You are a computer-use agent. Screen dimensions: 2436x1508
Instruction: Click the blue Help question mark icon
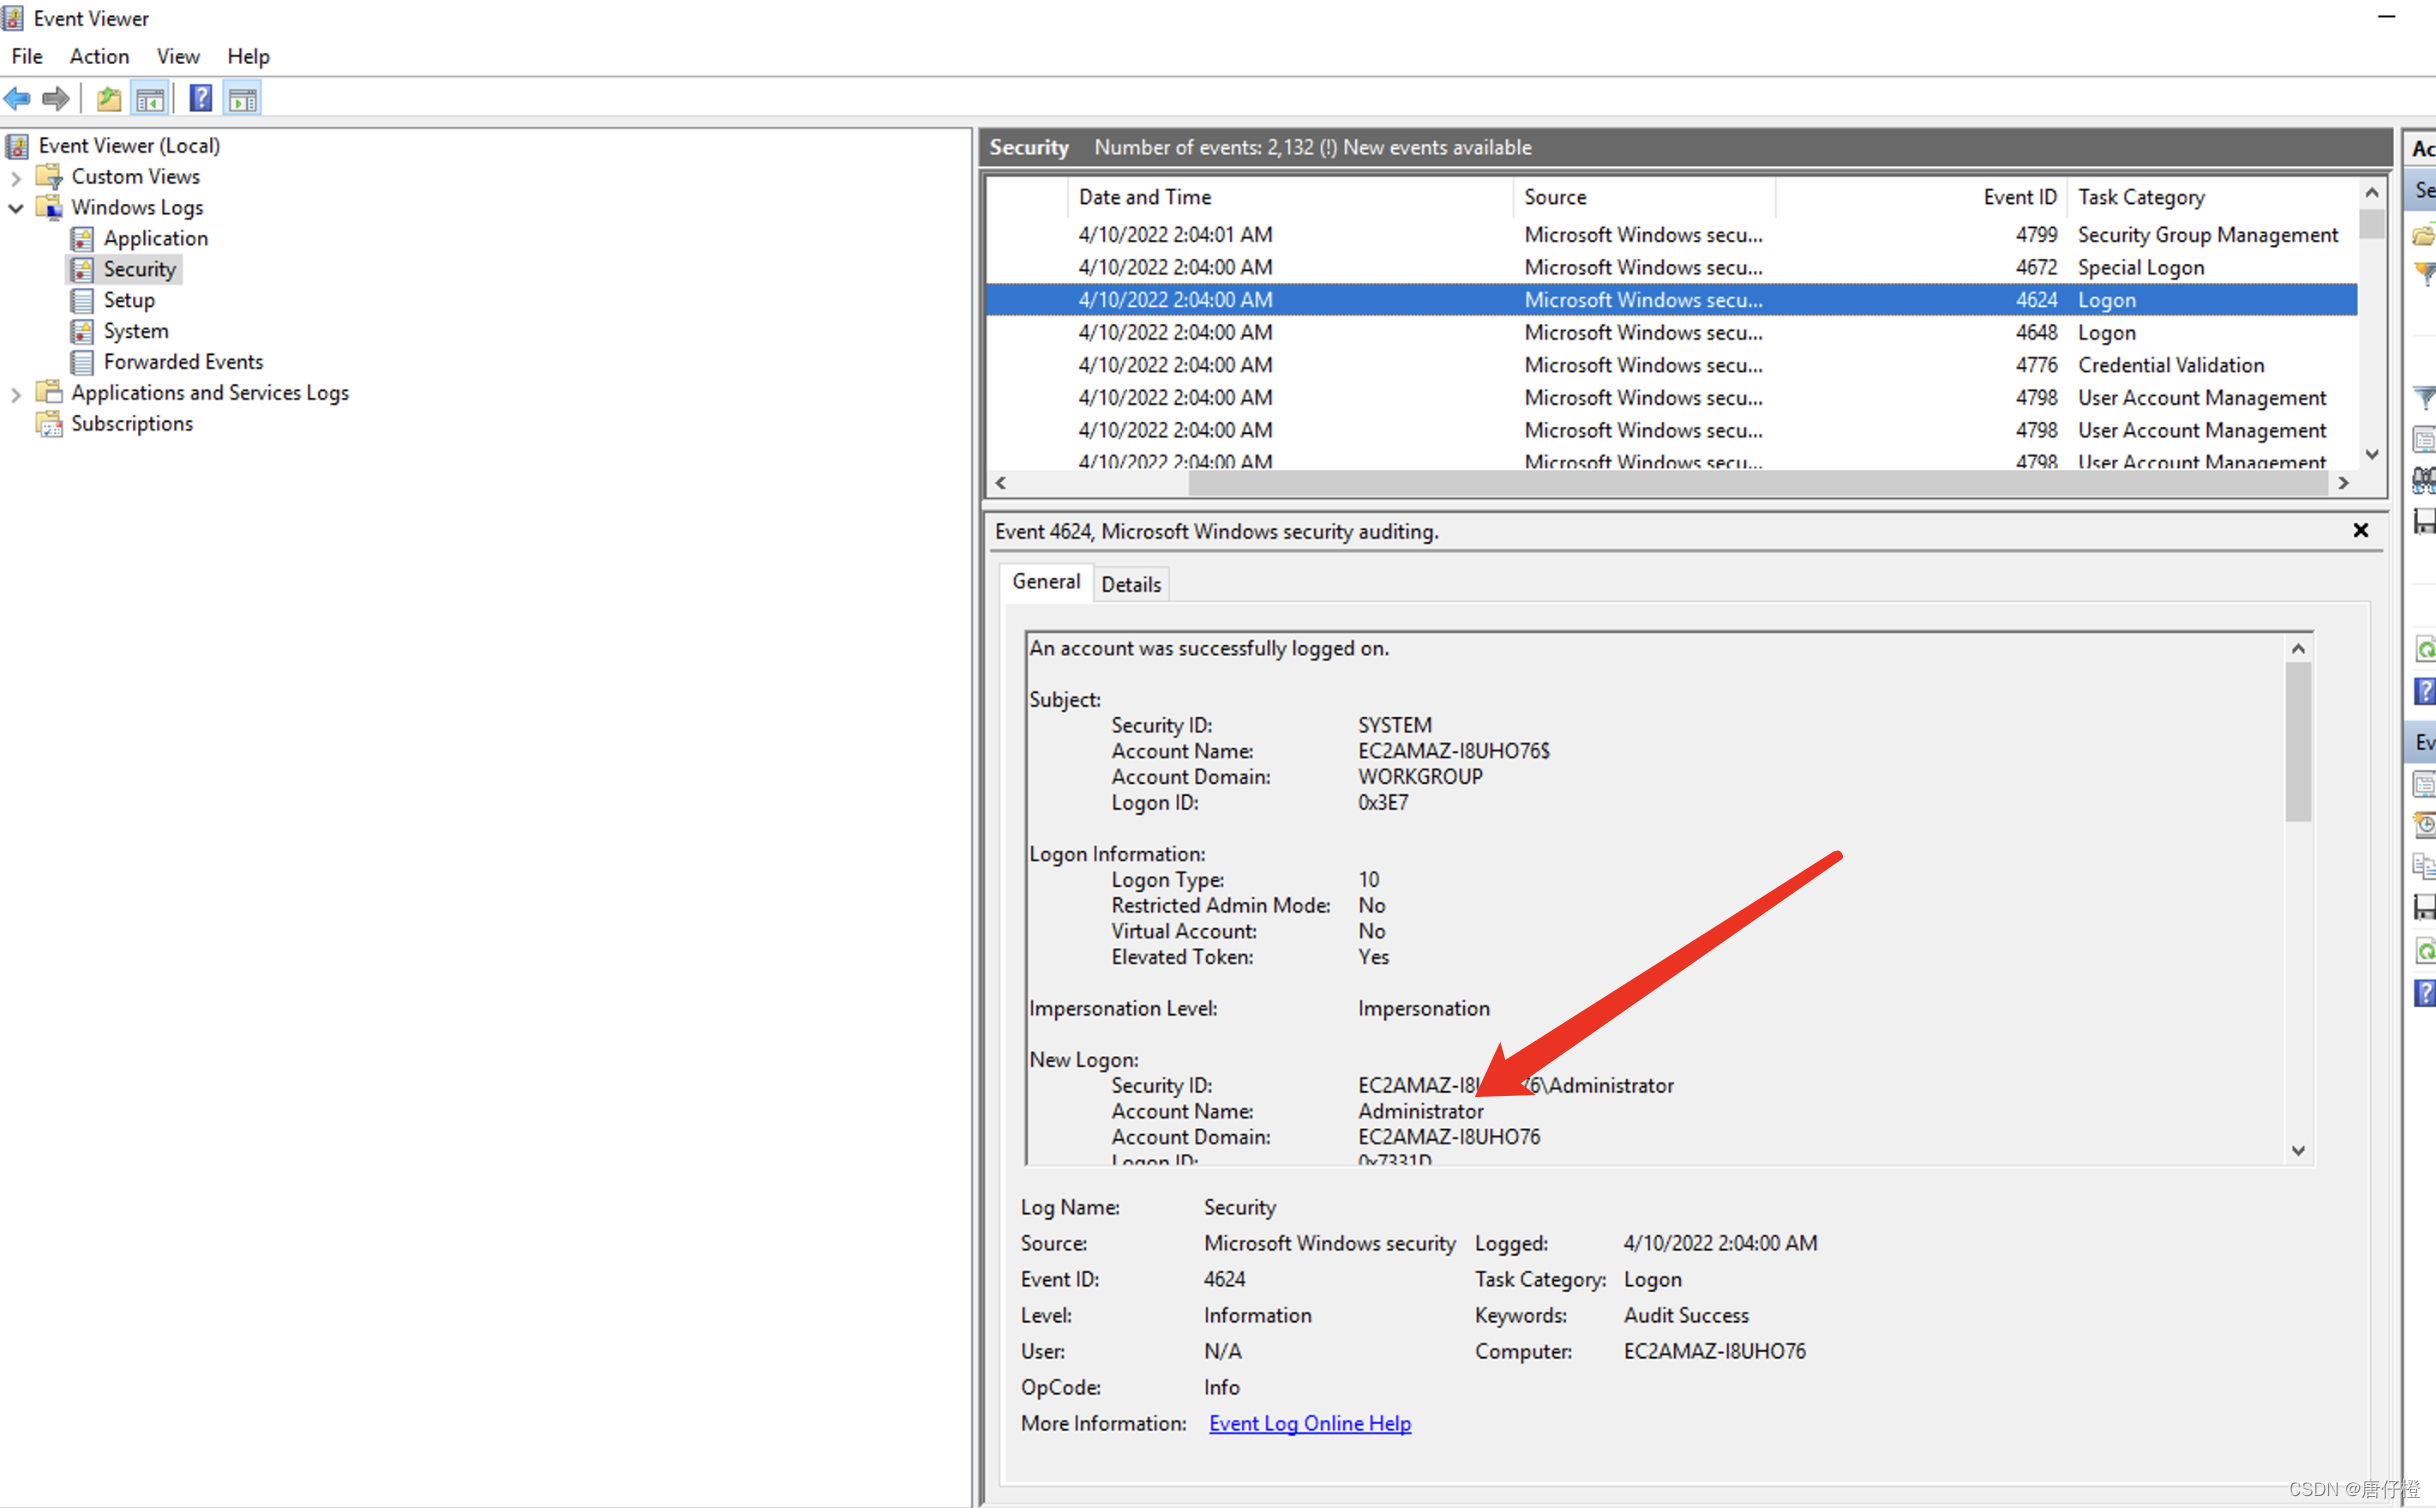point(201,98)
